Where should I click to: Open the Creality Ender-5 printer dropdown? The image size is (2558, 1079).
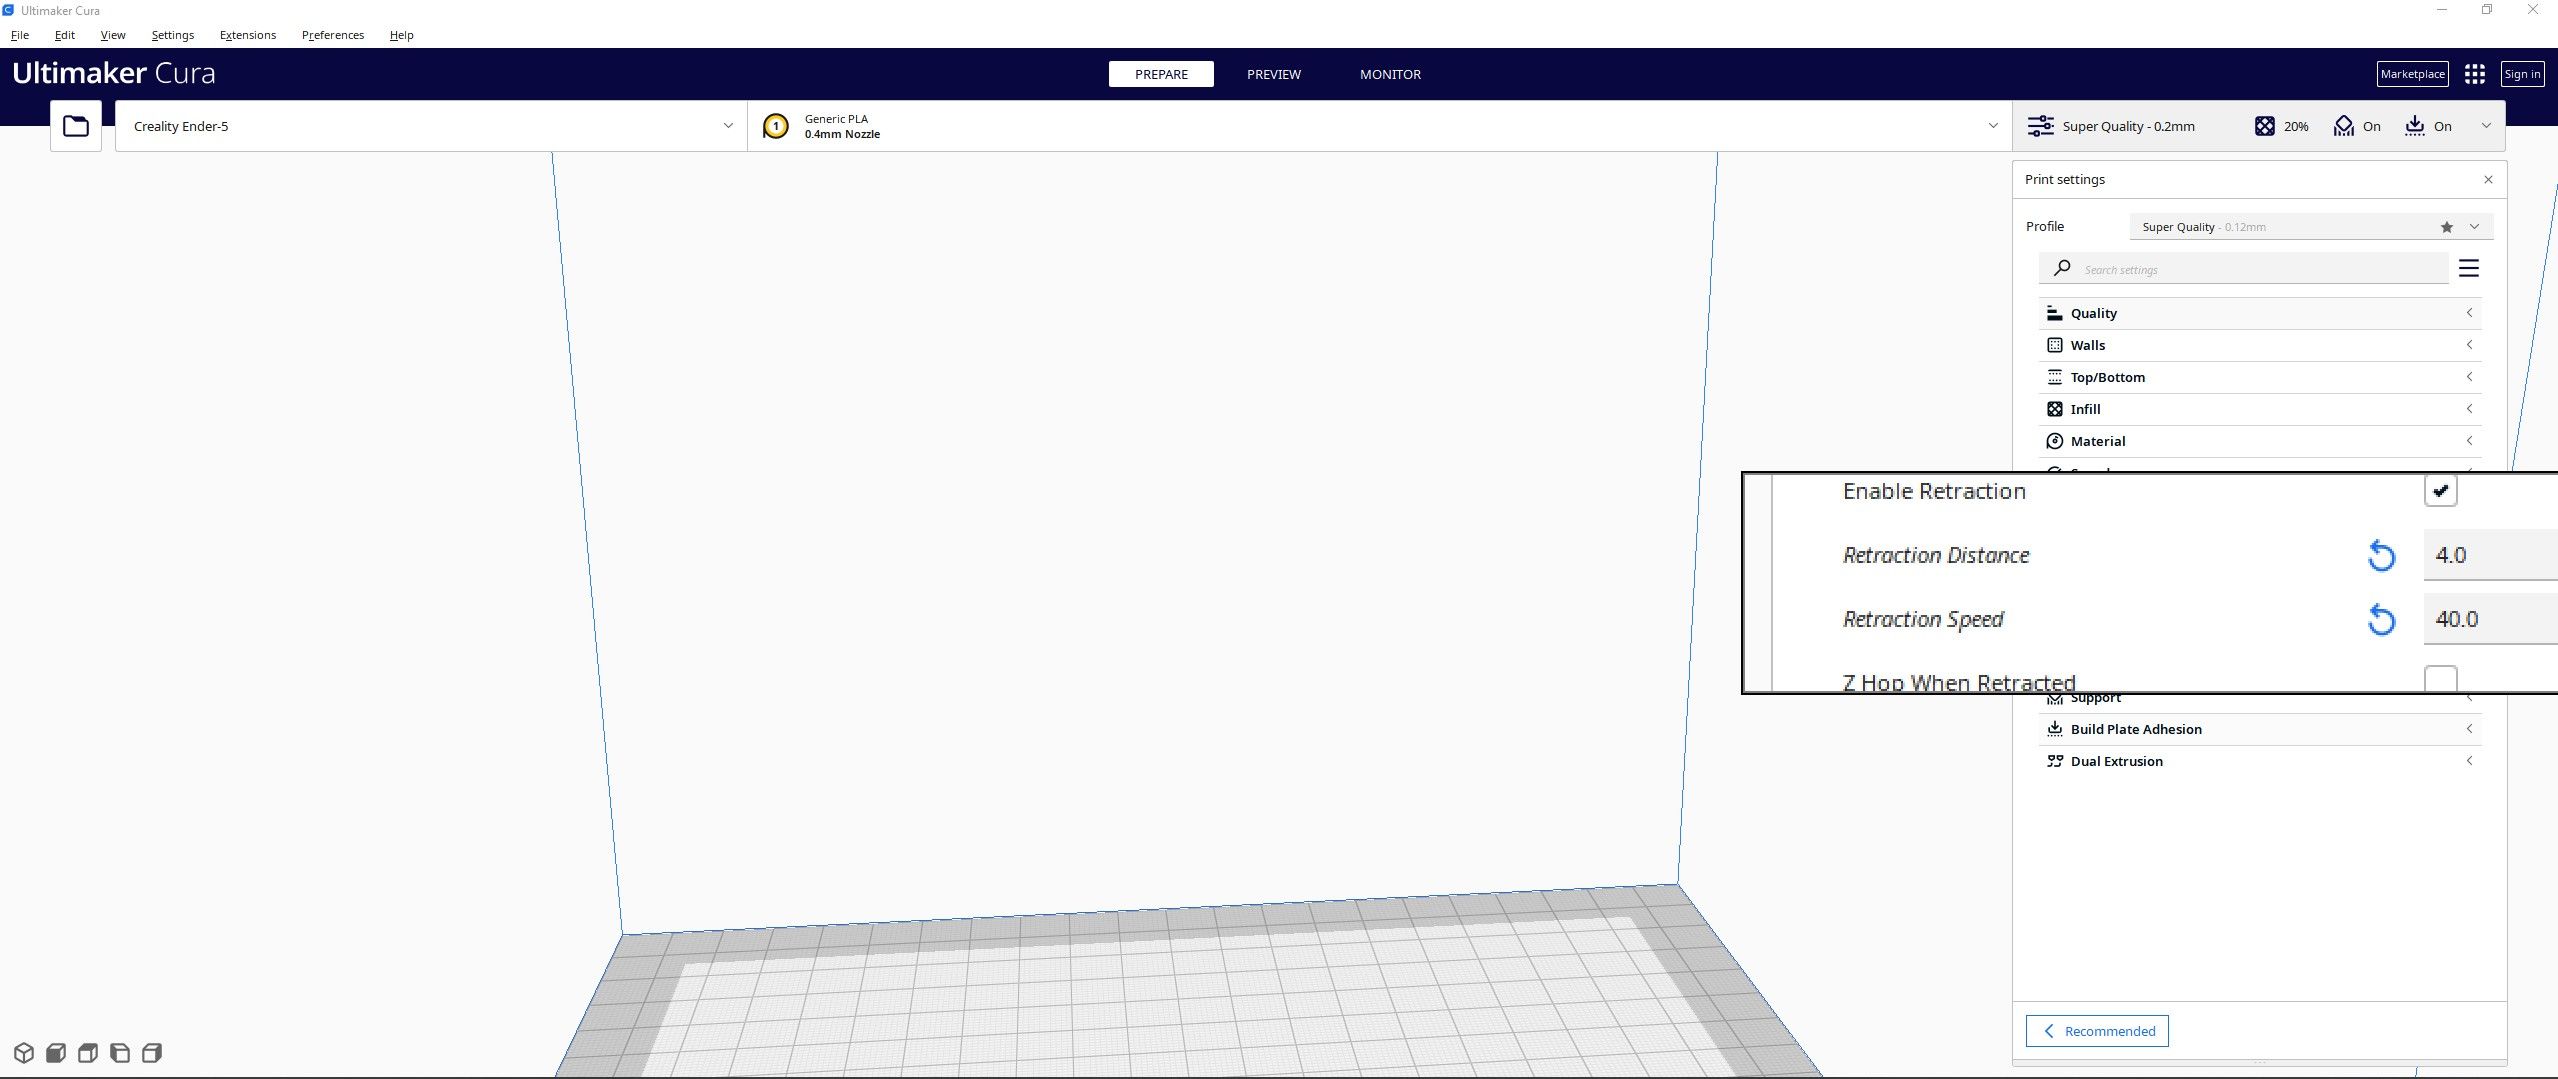point(431,126)
